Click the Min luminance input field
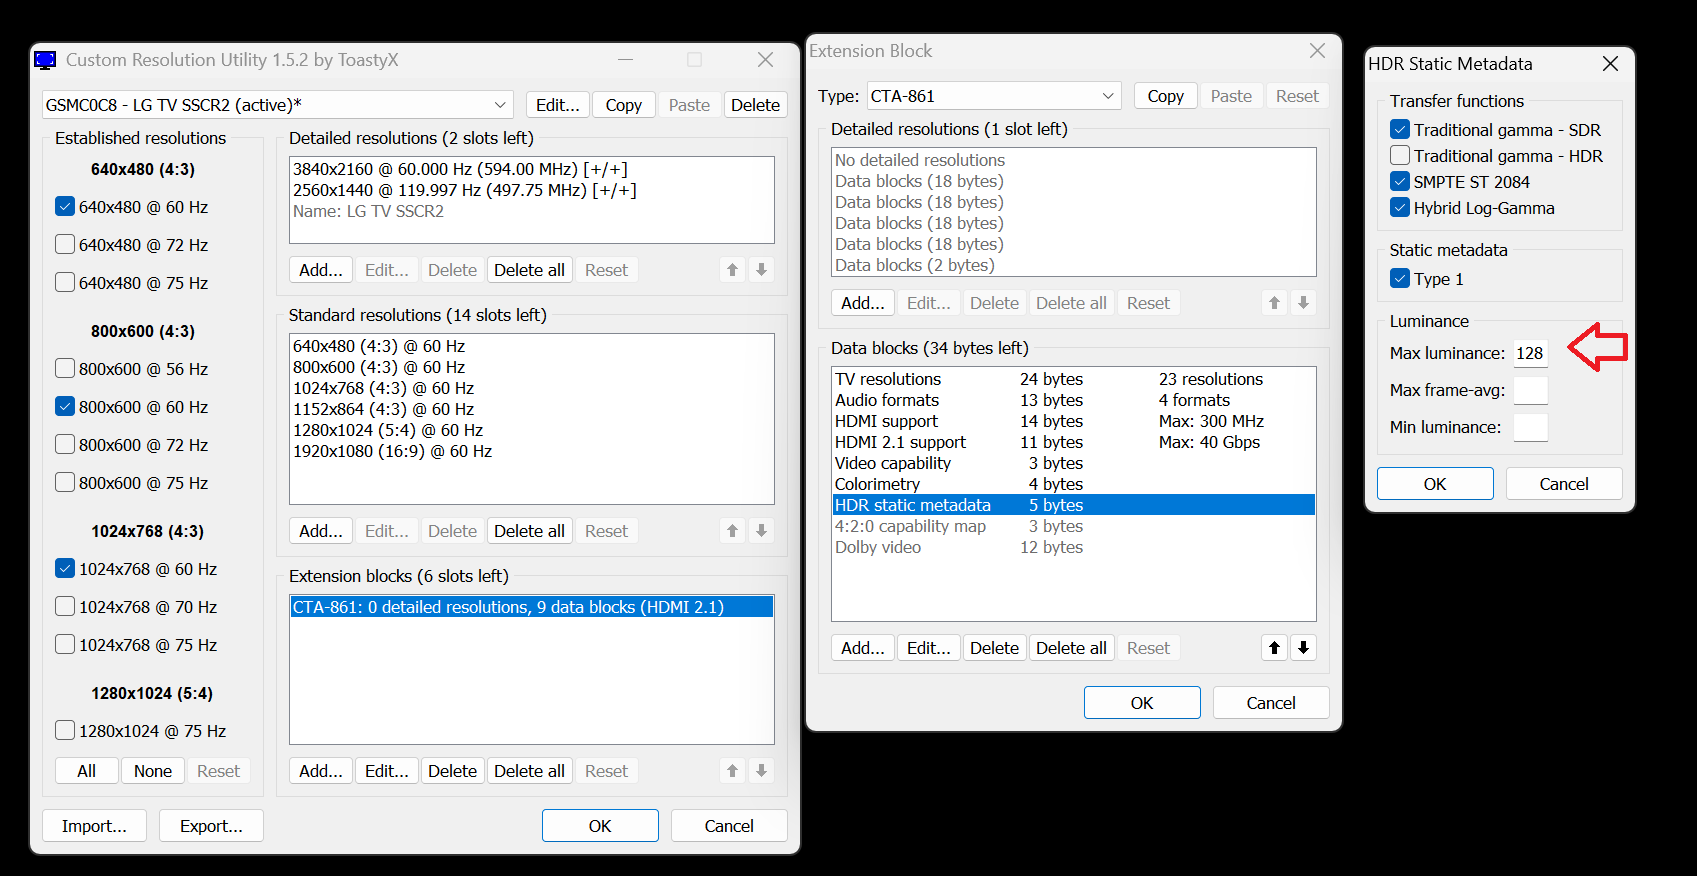 1530,427
